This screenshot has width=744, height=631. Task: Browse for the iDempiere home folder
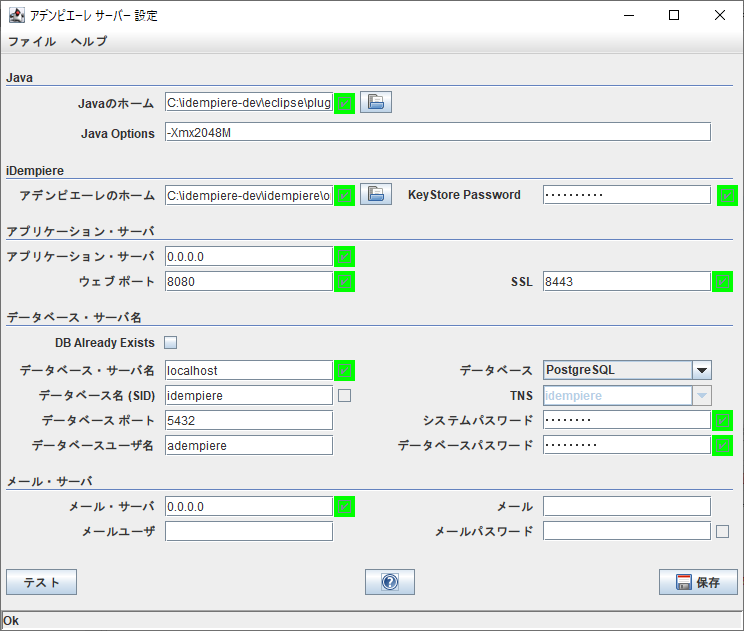coord(376,195)
